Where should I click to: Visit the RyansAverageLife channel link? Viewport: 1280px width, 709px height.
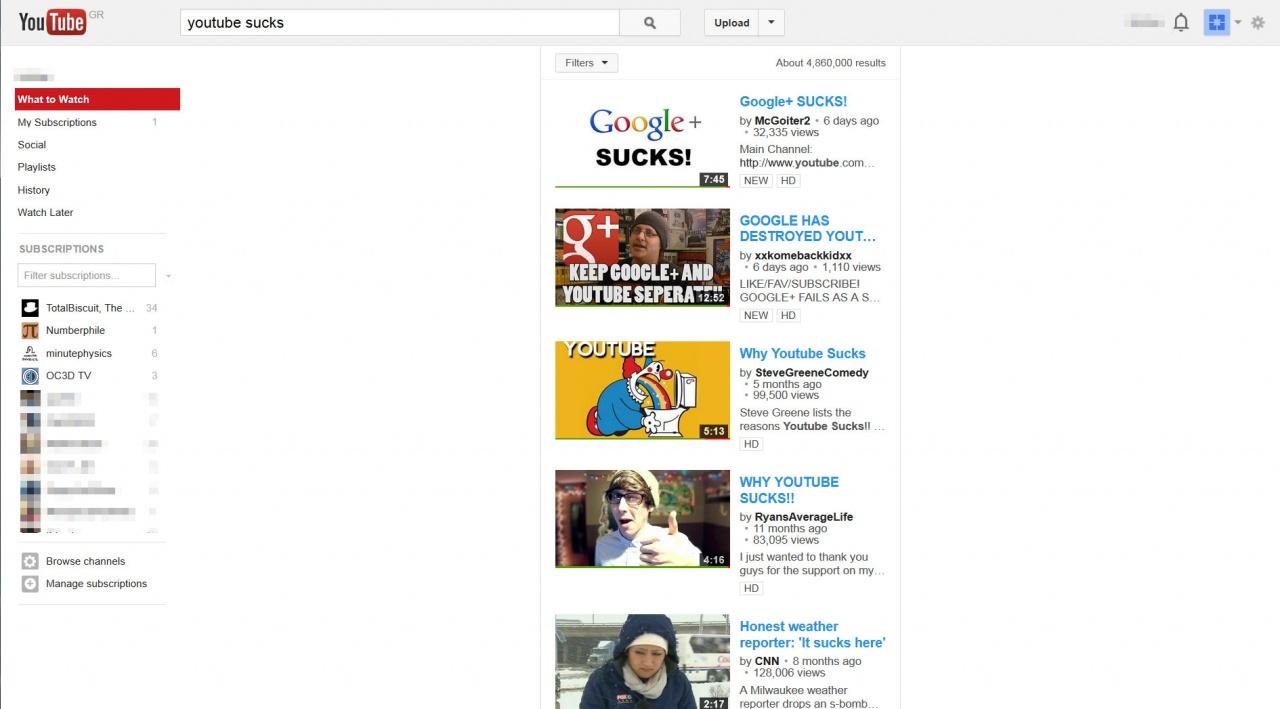[804, 517]
